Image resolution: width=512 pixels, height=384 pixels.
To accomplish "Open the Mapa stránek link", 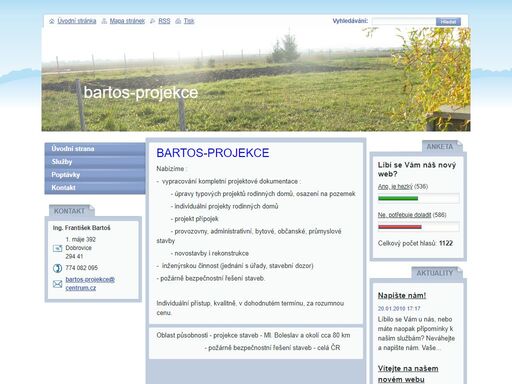I will pos(127,21).
